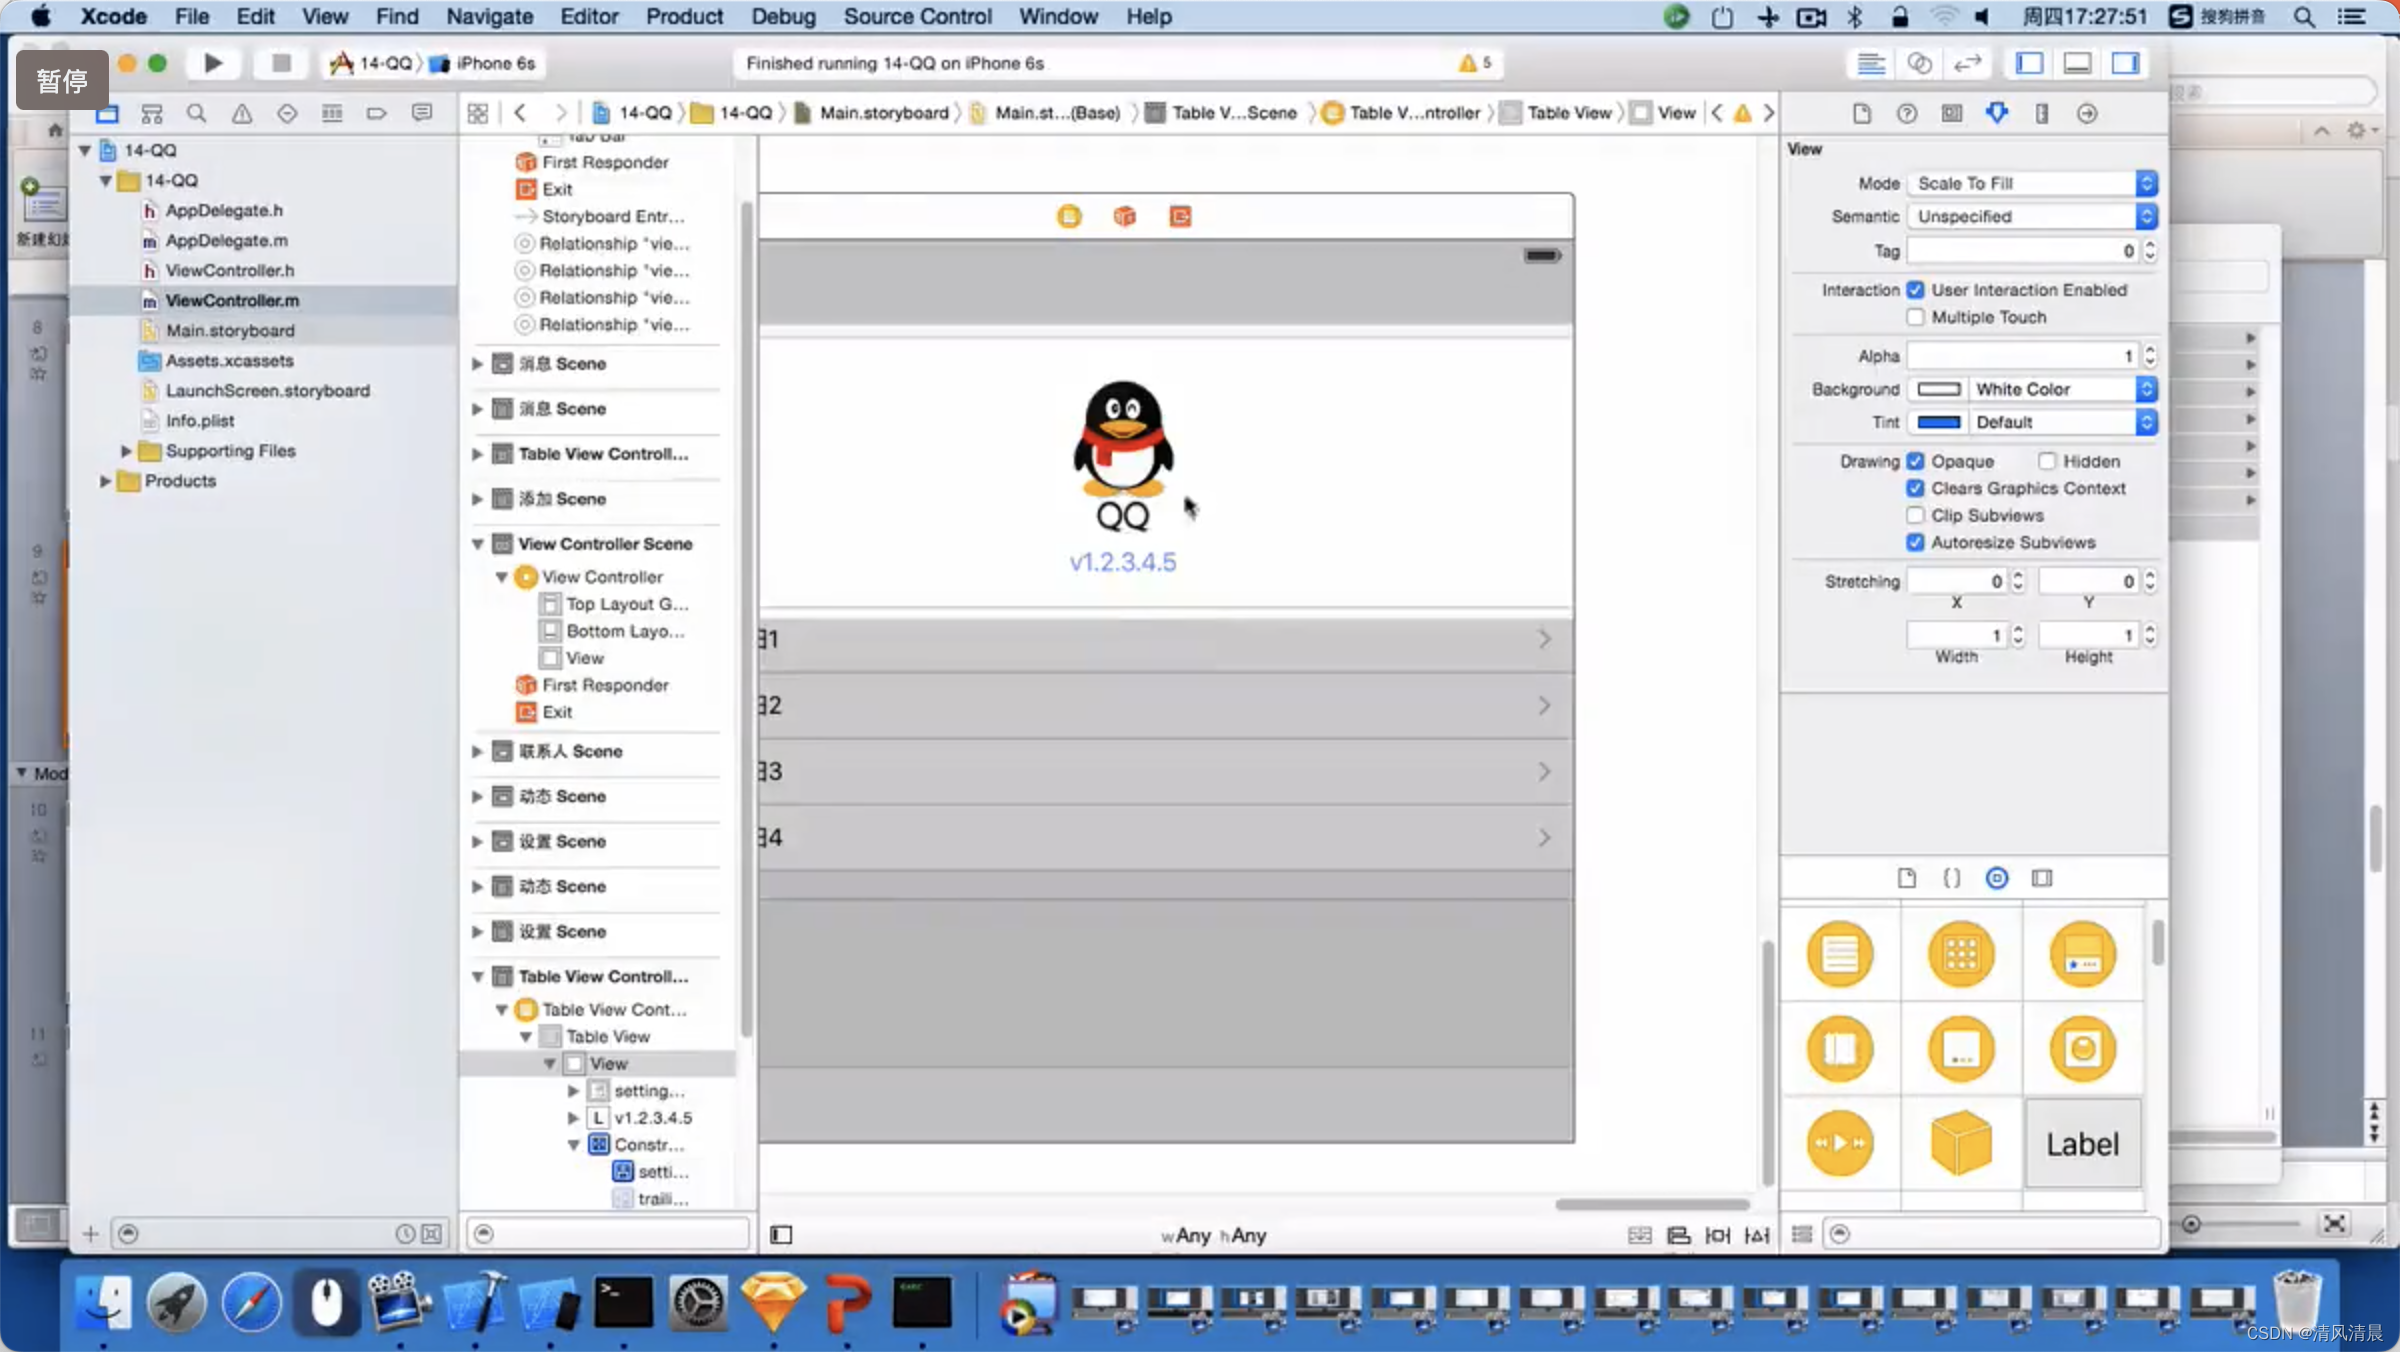Open the Align constraints tool

[1679, 1235]
